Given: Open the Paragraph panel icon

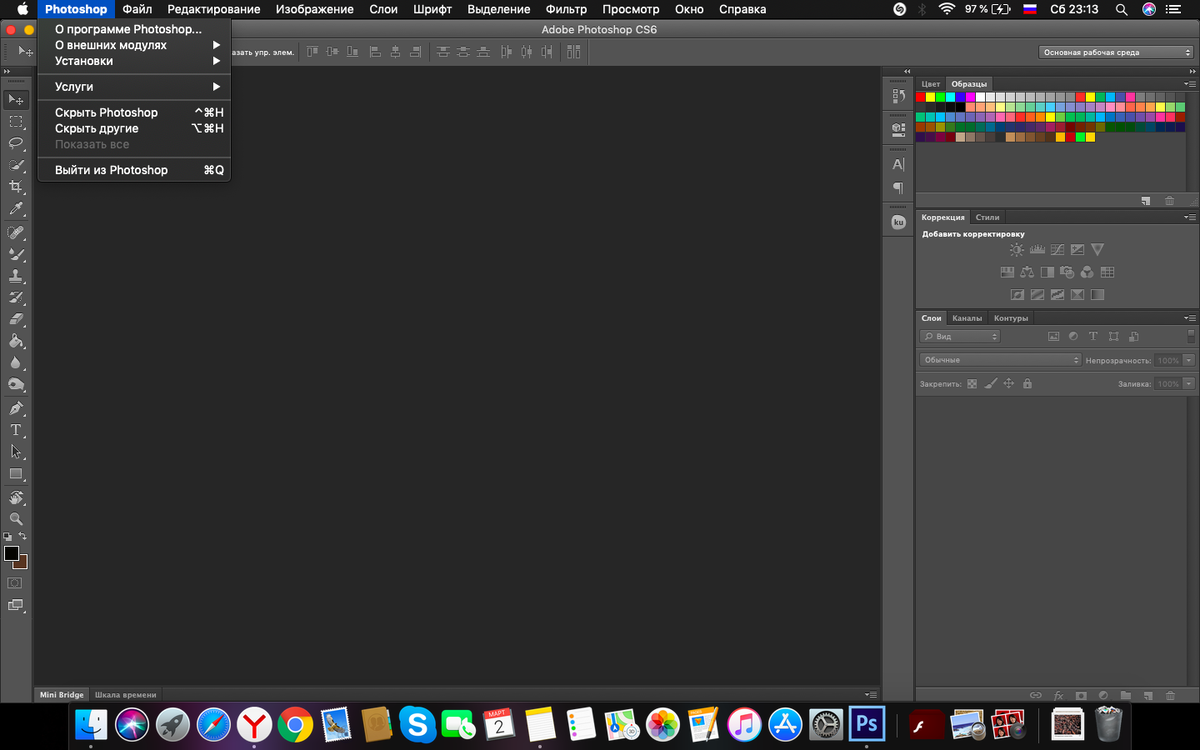Looking at the screenshot, I should [898, 187].
